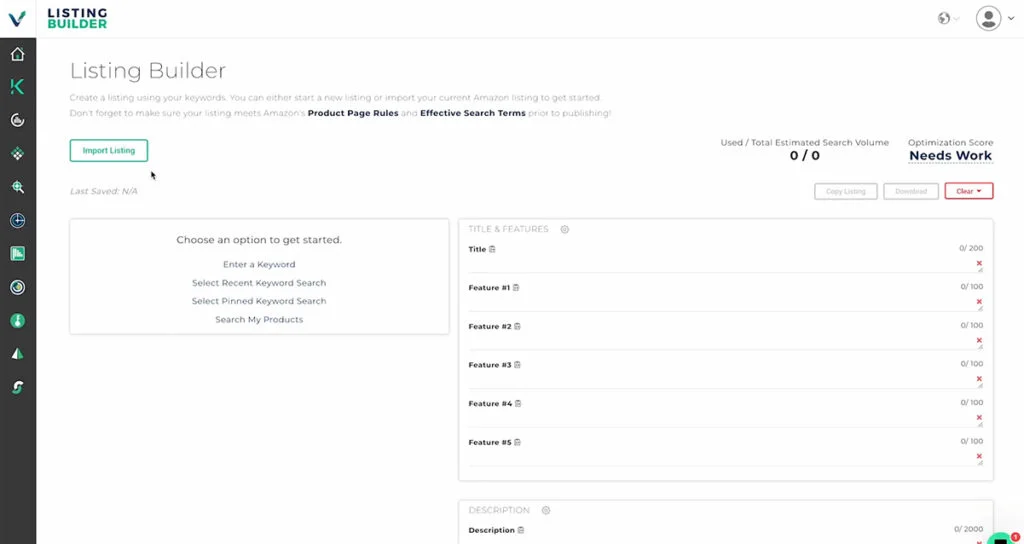
Task: Click the clipboard icon next to Description
Action: tap(520, 531)
